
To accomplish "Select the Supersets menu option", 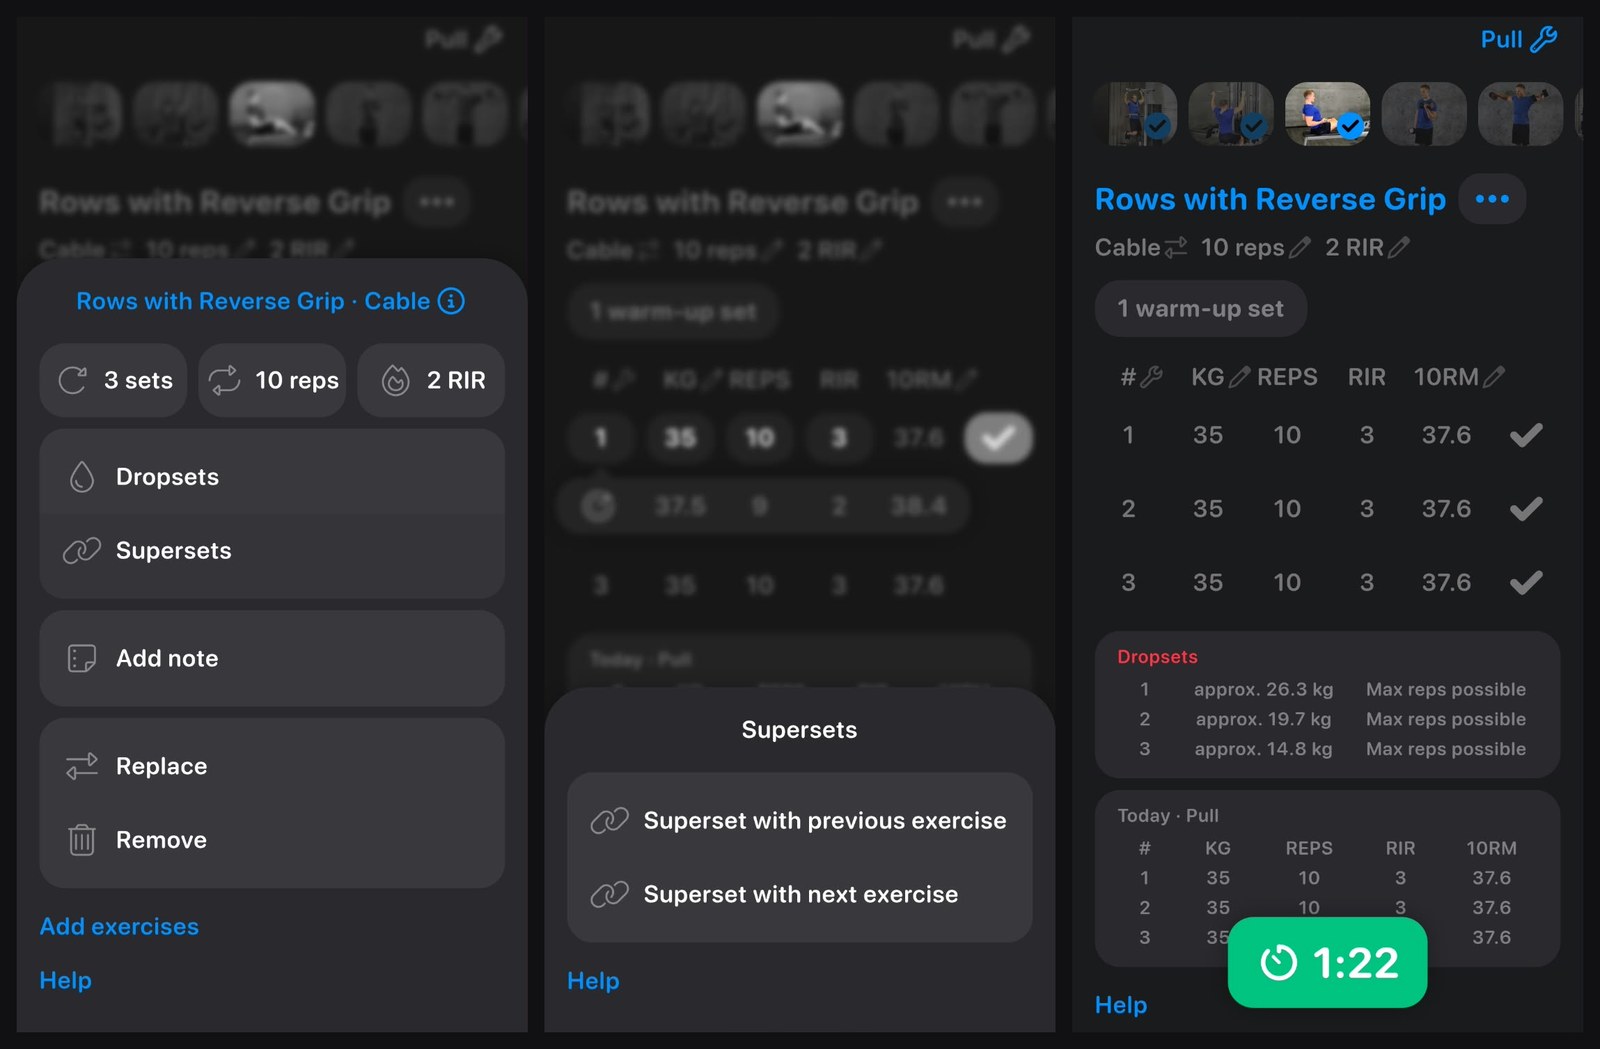I will (272, 550).
